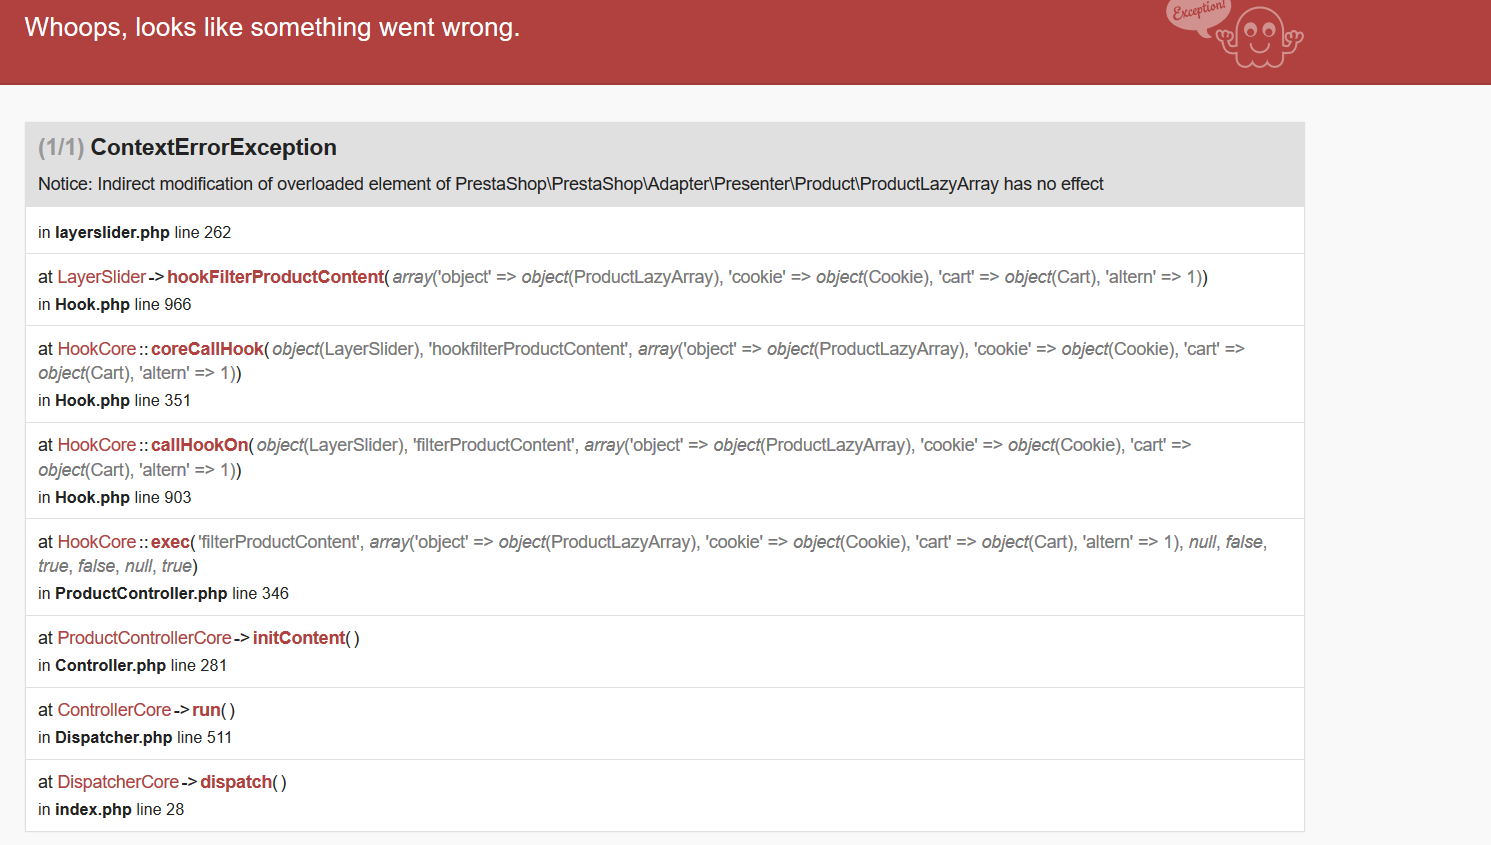This screenshot has width=1491, height=845.
Task: Click the DispatcherCore class name
Action: click(119, 782)
